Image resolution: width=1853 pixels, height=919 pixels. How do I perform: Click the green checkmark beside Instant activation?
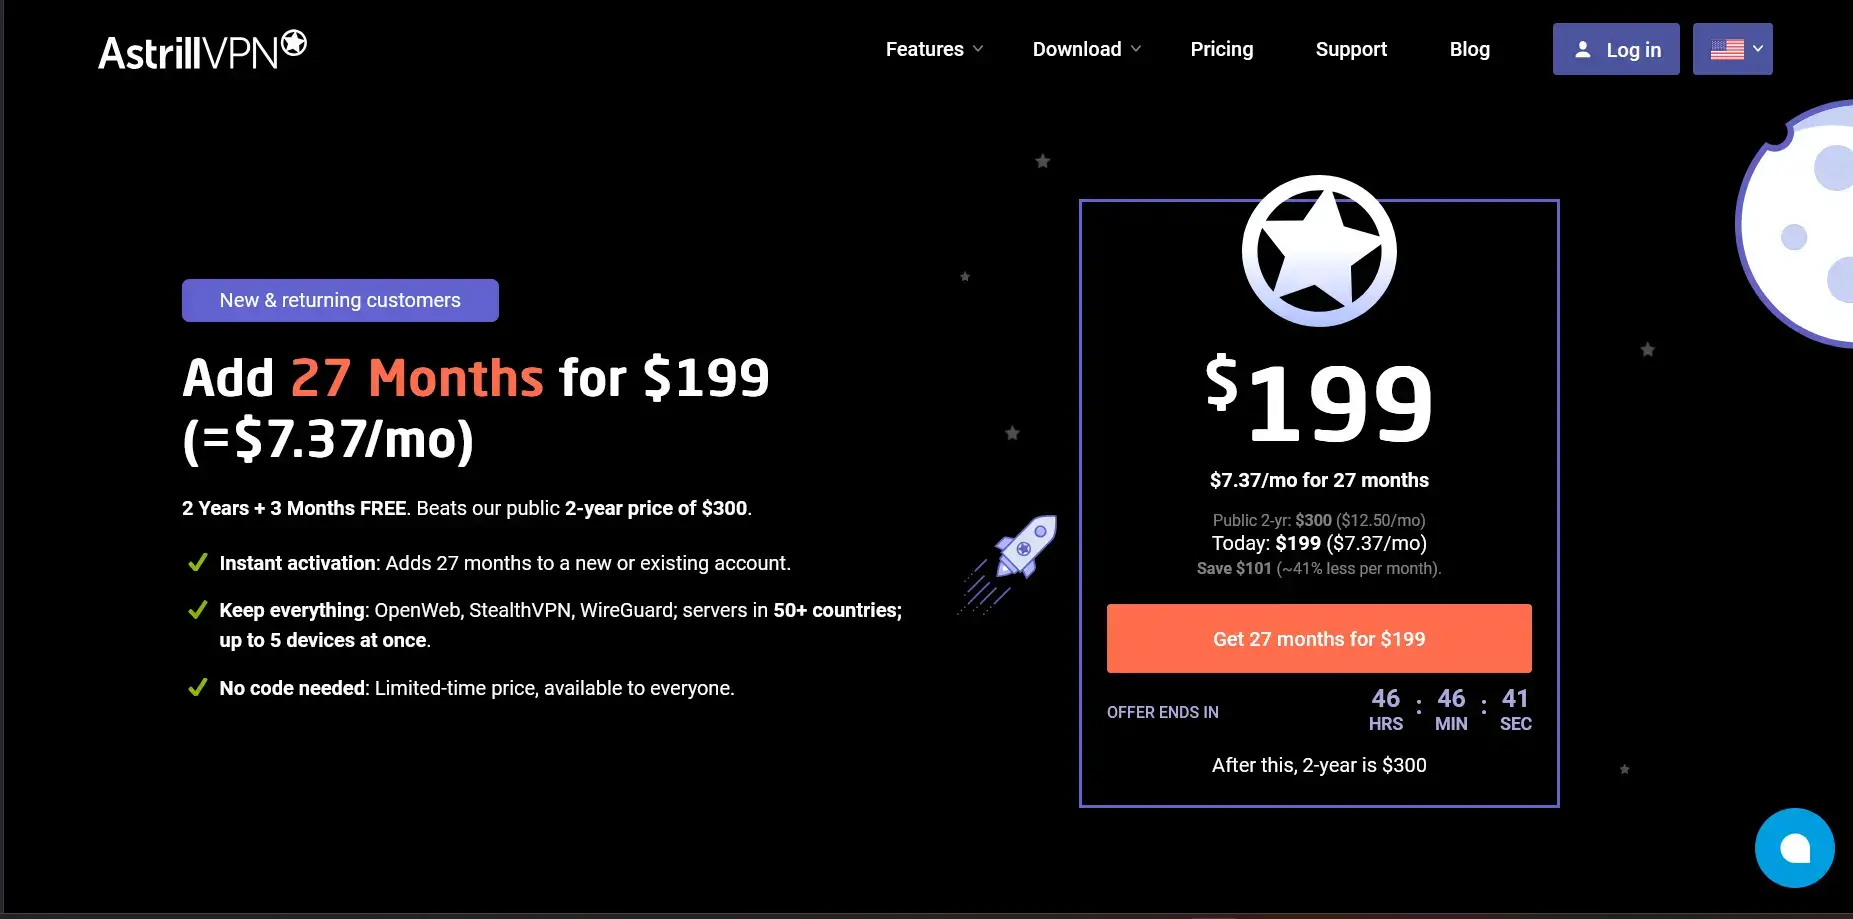(197, 563)
